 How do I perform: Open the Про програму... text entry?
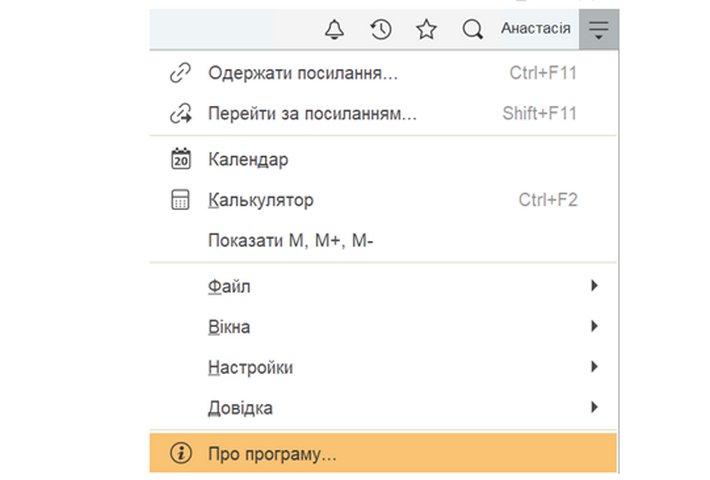point(272,453)
